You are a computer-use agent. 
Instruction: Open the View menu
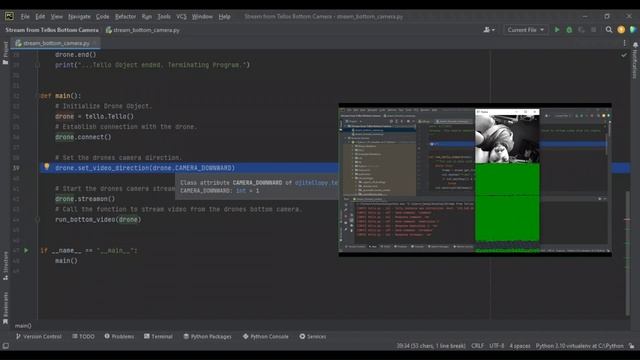point(56,17)
